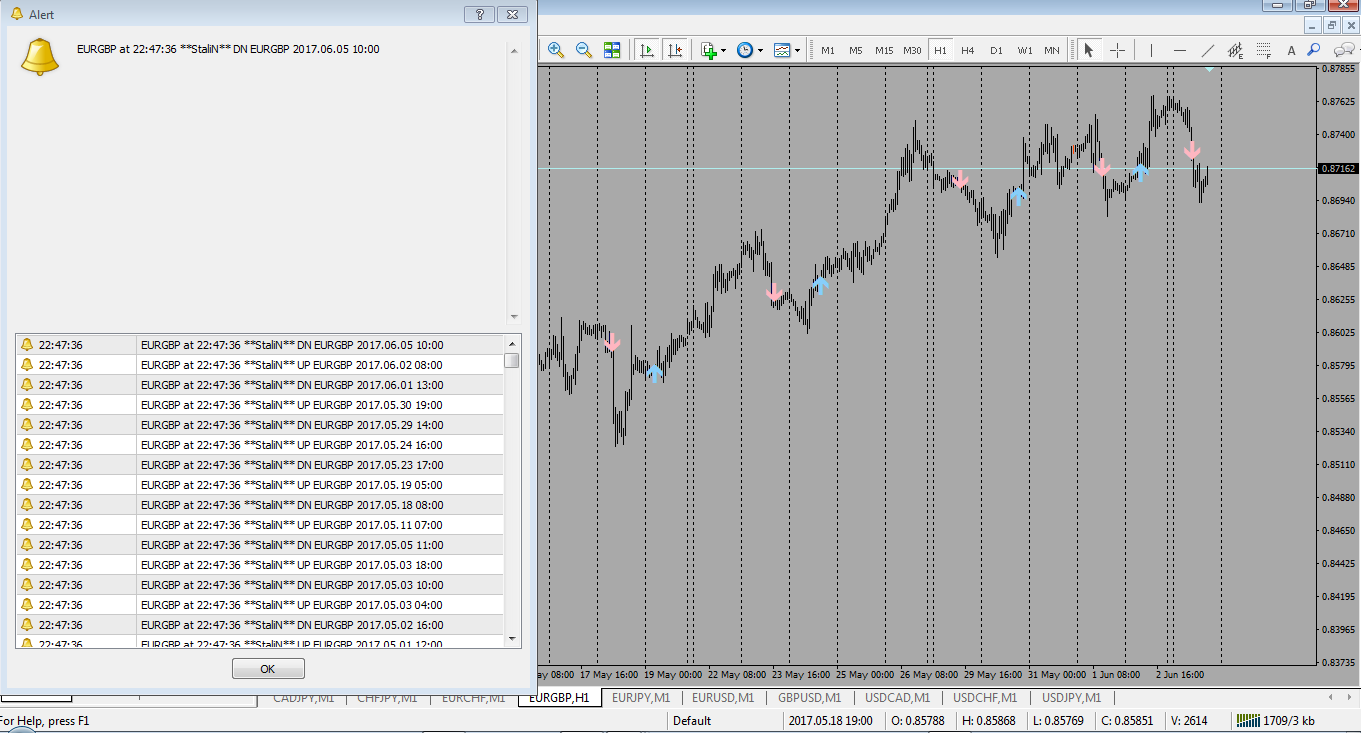Toggle the chart shift icon
The width and height of the screenshot is (1372, 740).
tap(675, 50)
